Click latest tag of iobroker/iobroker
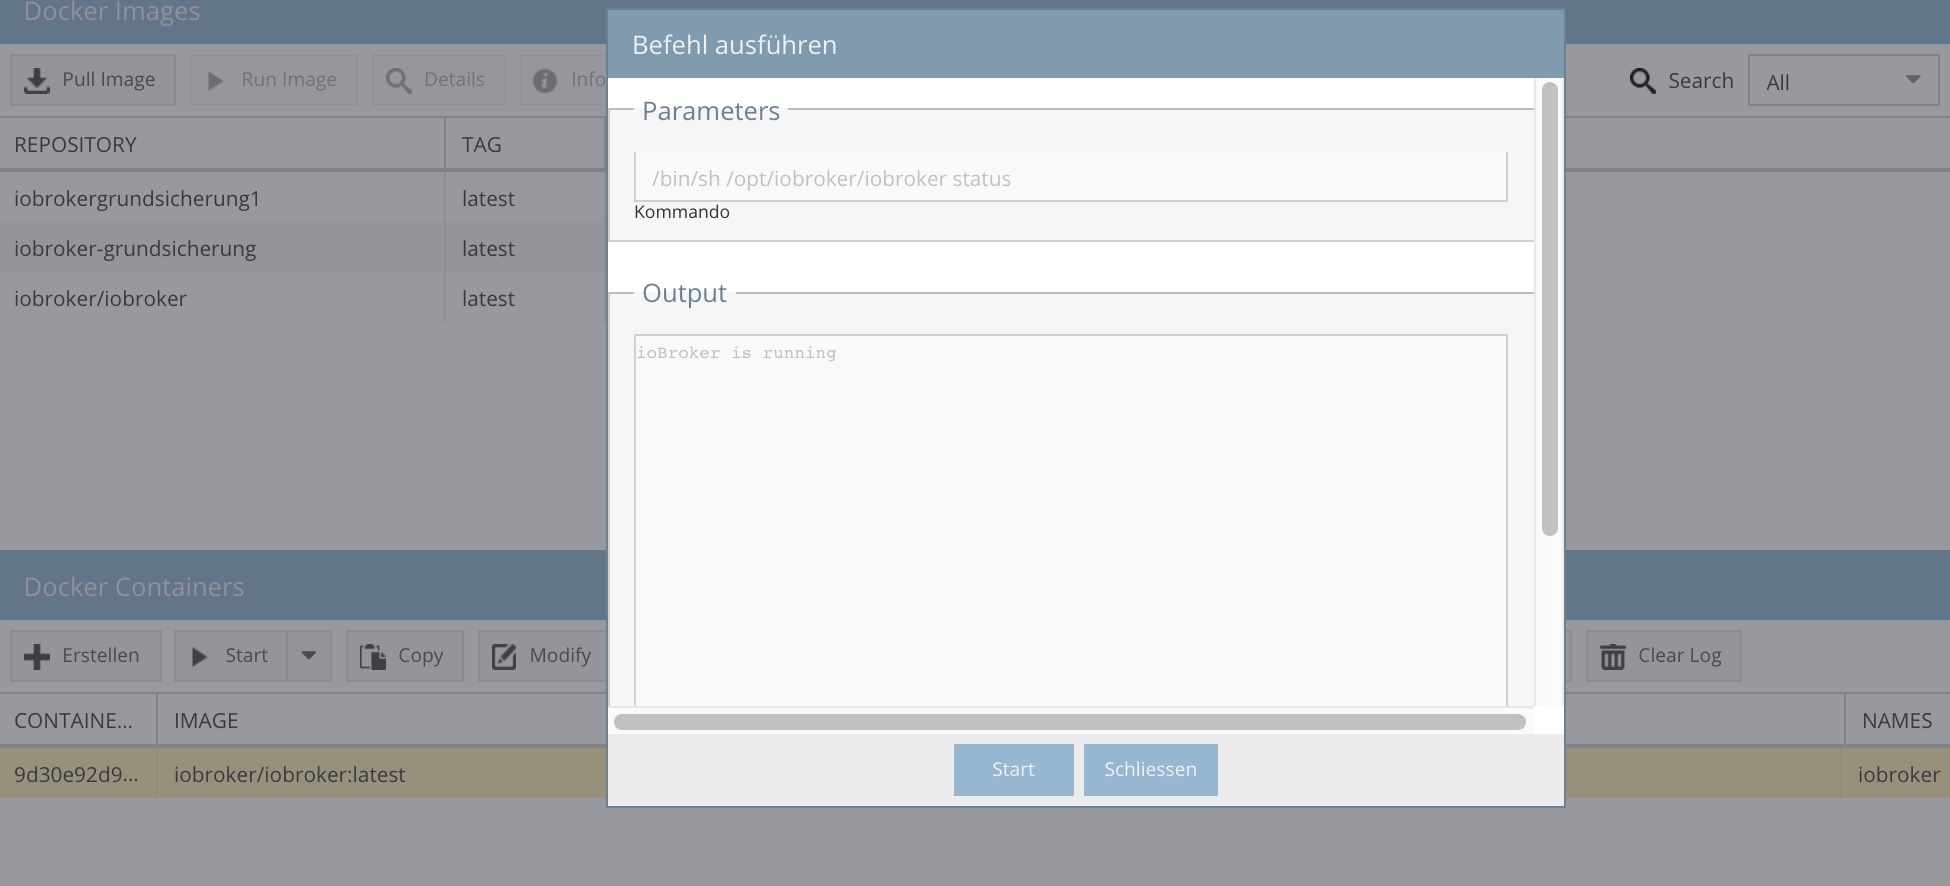The image size is (1950, 886). pos(488,299)
